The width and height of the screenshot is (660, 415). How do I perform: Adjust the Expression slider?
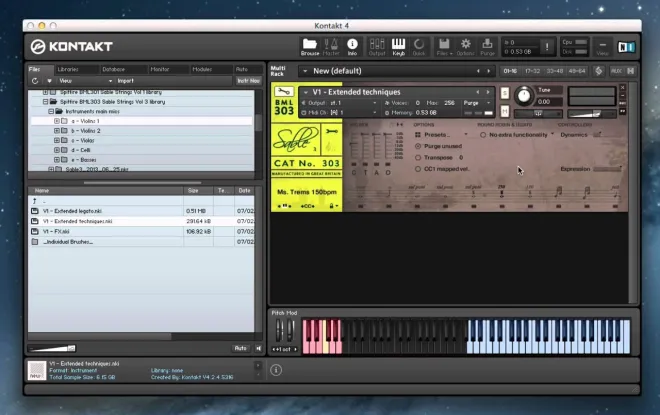[607, 169]
